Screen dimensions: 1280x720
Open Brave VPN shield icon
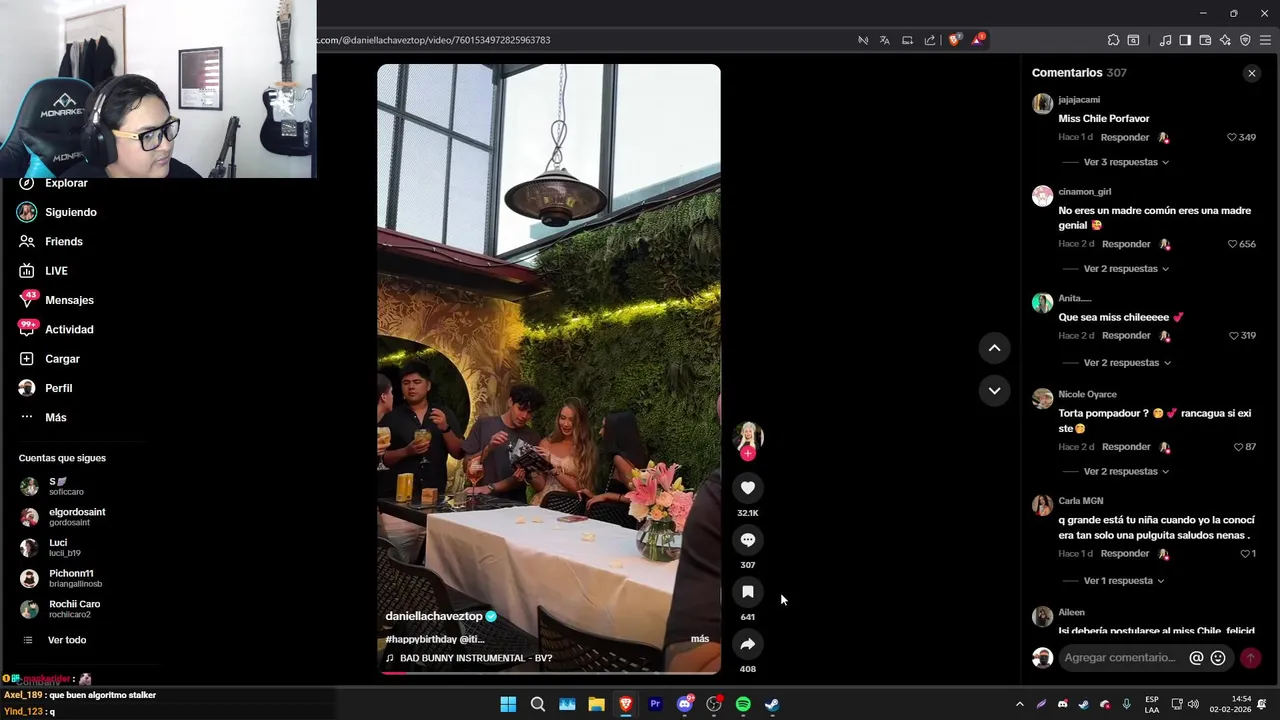[x=1245, y=40]
